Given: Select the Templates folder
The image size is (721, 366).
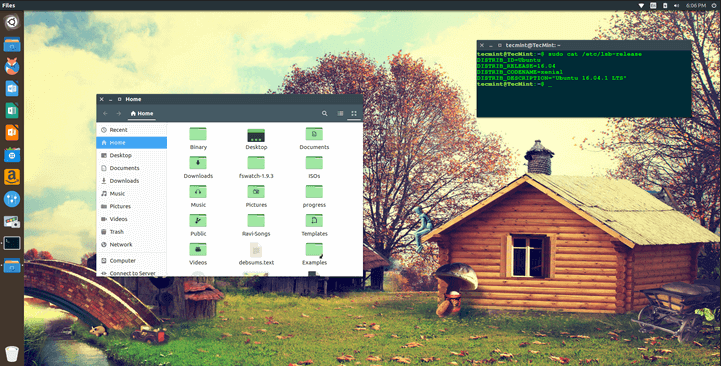Looking at the screenshot, I should click(x=314, y=225).
